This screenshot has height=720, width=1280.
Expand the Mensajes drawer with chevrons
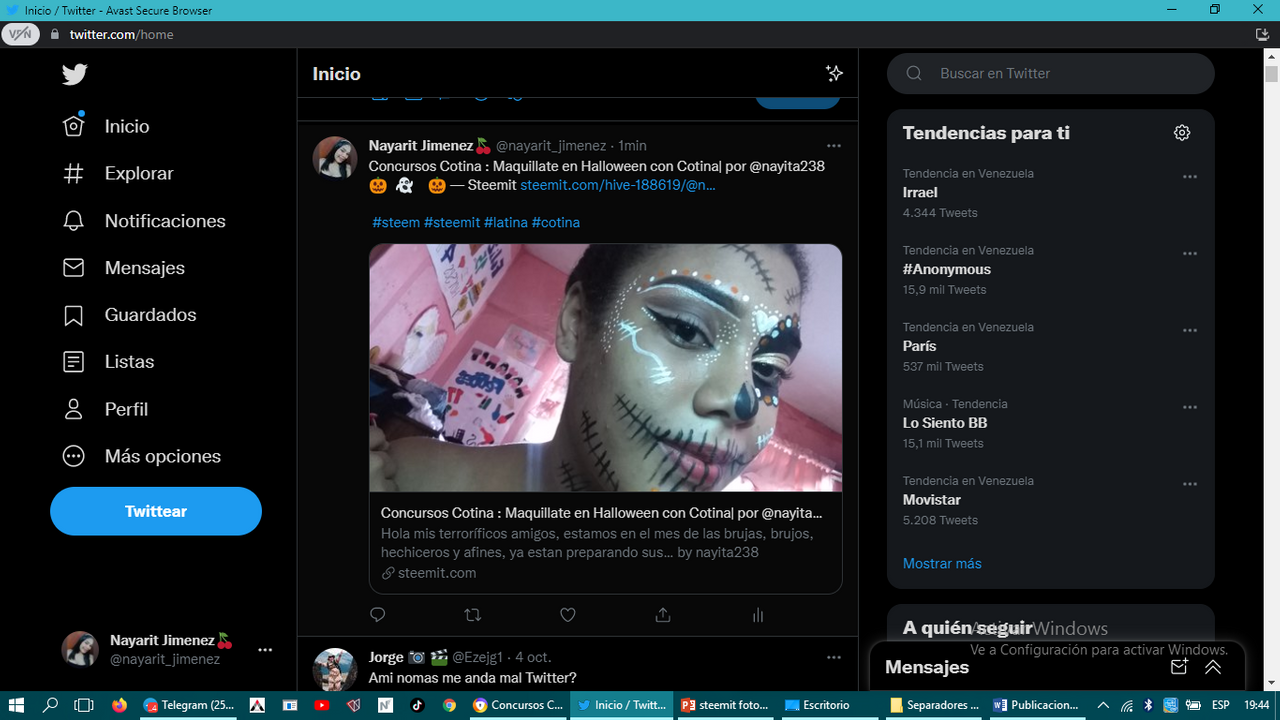click(1213, 667)
